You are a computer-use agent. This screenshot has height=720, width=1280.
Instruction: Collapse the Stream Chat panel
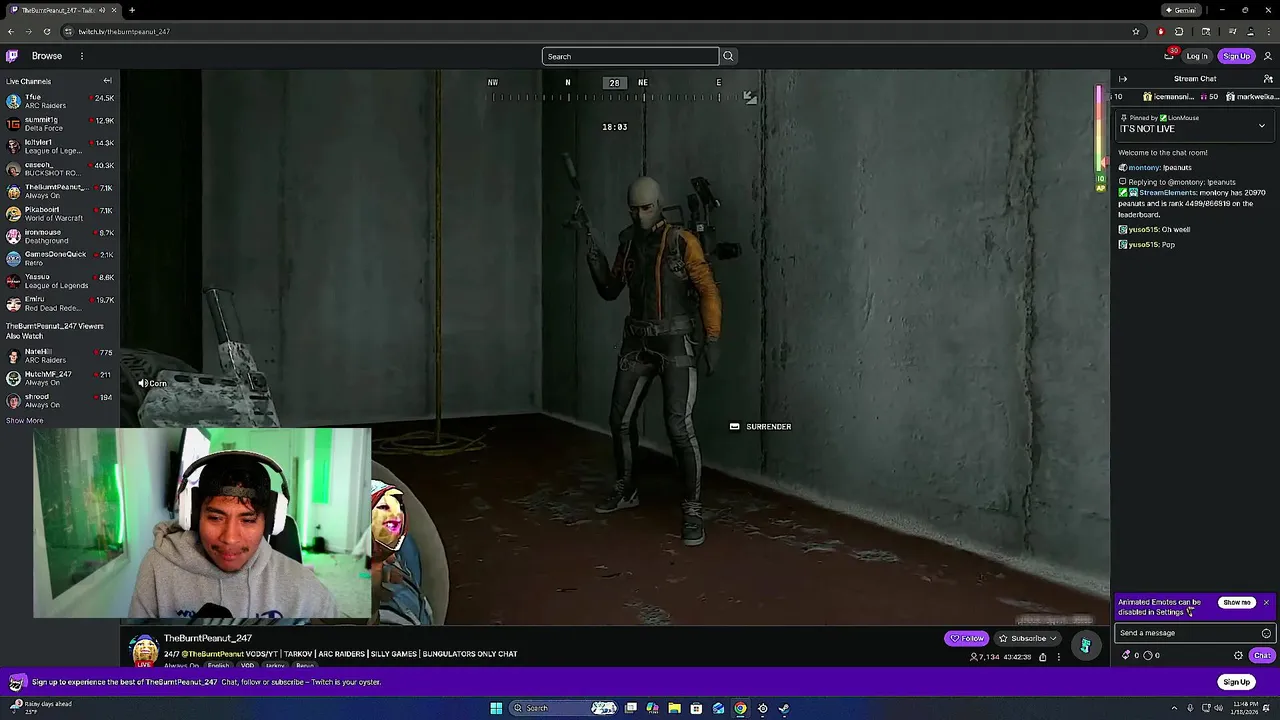1123,79
